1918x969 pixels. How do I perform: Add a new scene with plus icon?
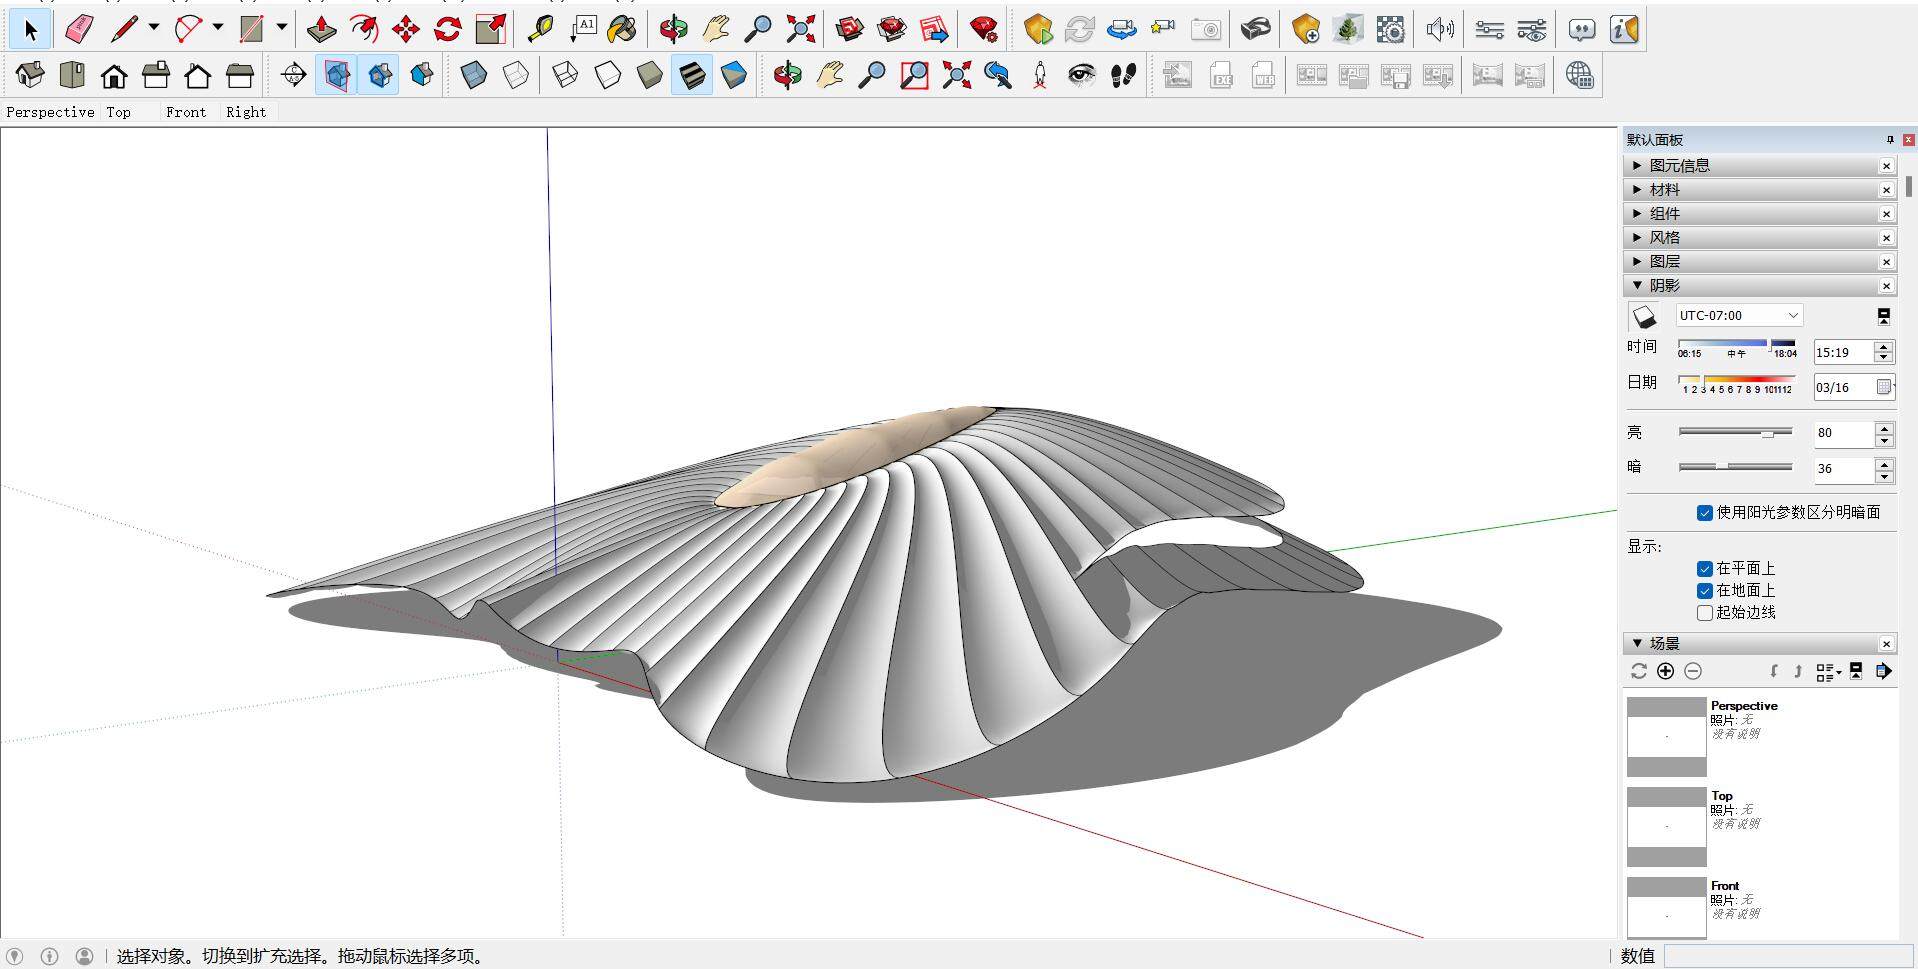[x=1665, y=671]
